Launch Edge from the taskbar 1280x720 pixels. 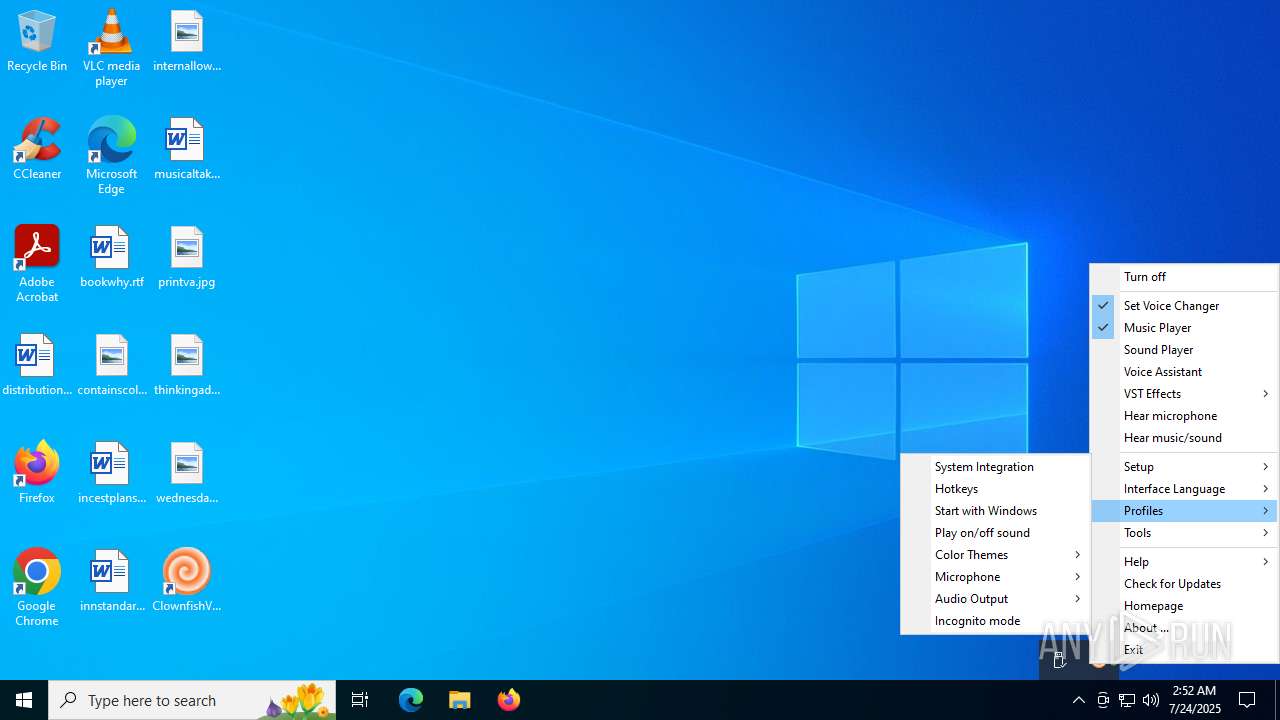(411, 700)
